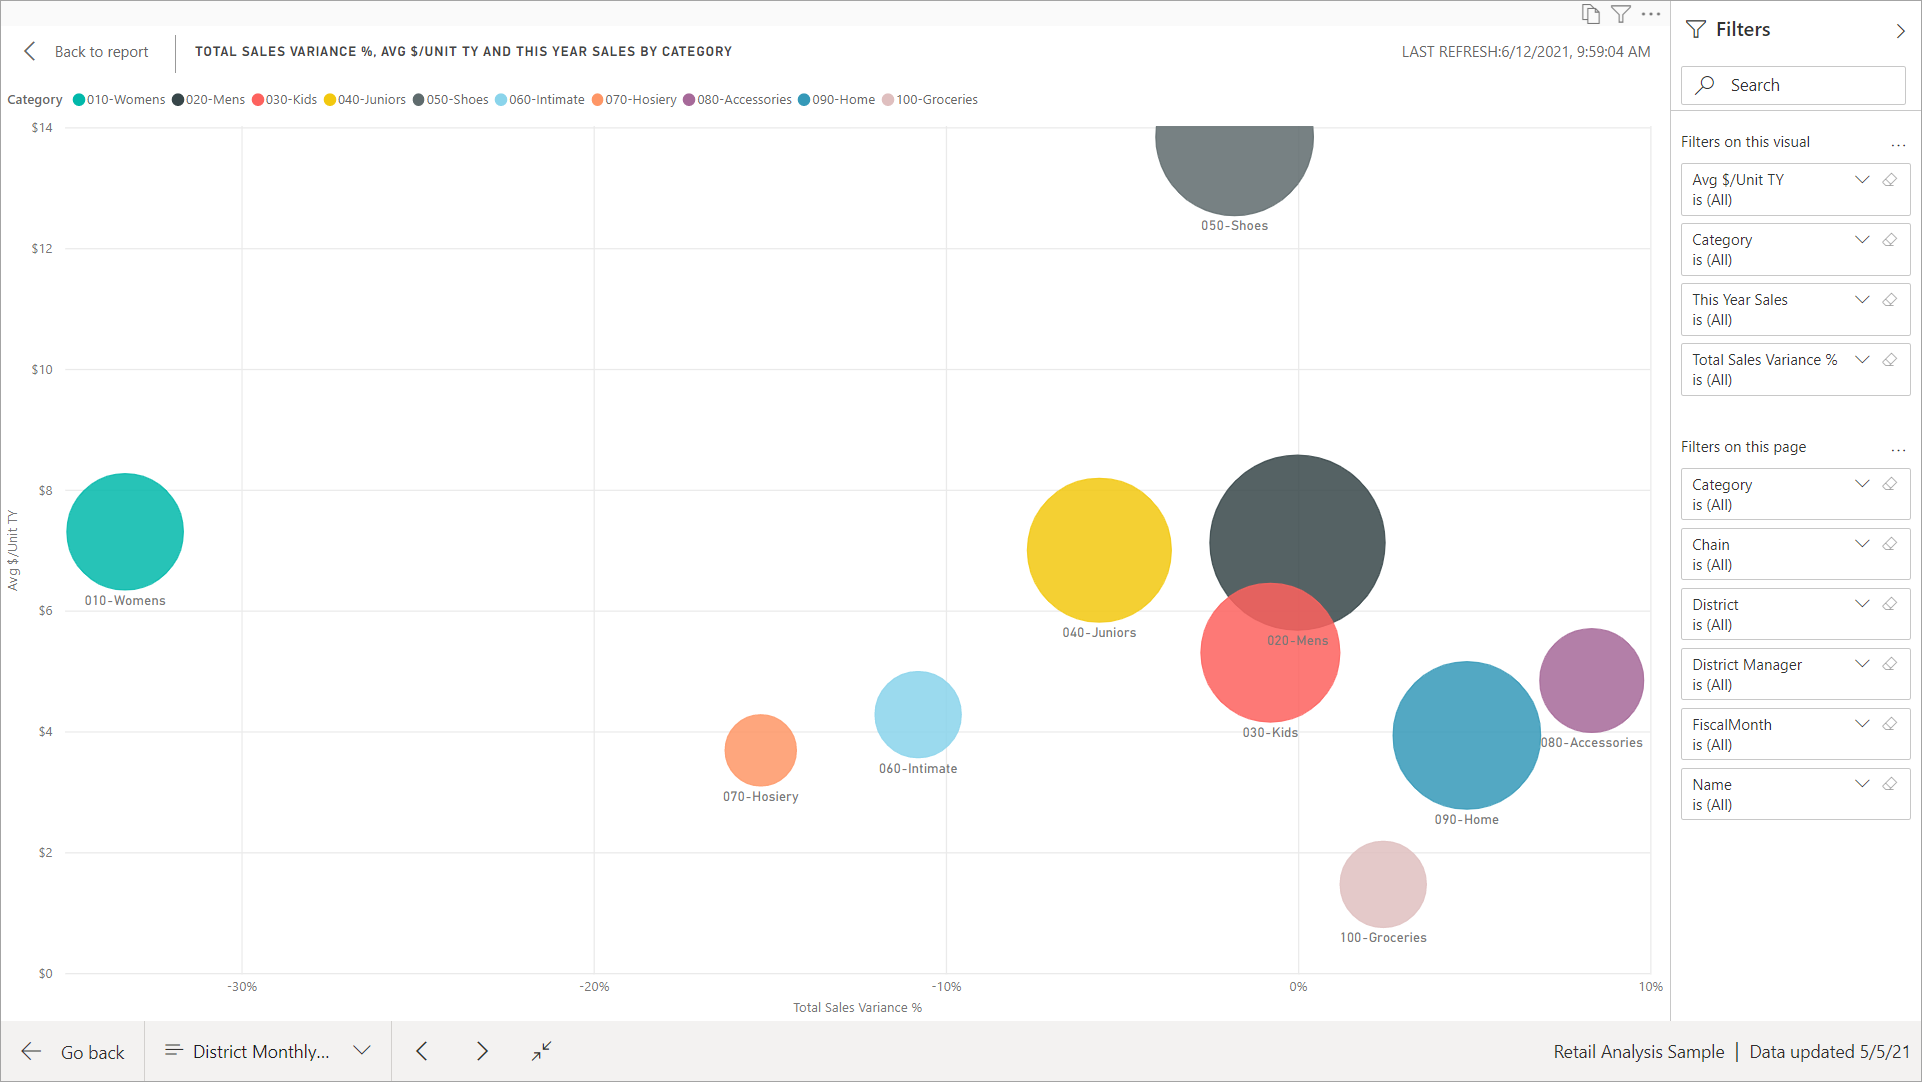
Task: Click the filter icon beside Filters heading
Action: coord(1700,29)
